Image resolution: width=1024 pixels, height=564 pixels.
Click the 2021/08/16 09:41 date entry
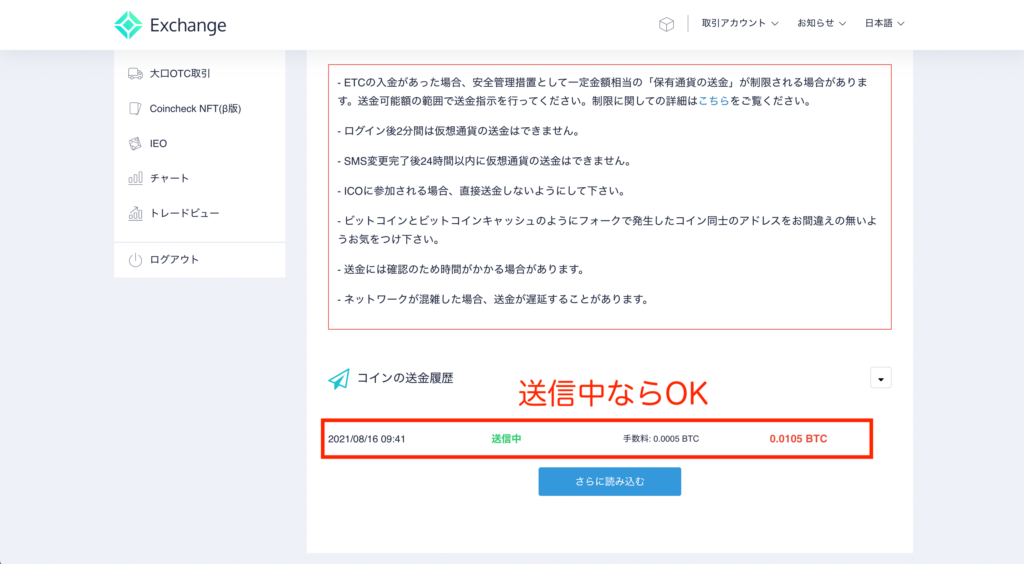click(x=366, y=439)
